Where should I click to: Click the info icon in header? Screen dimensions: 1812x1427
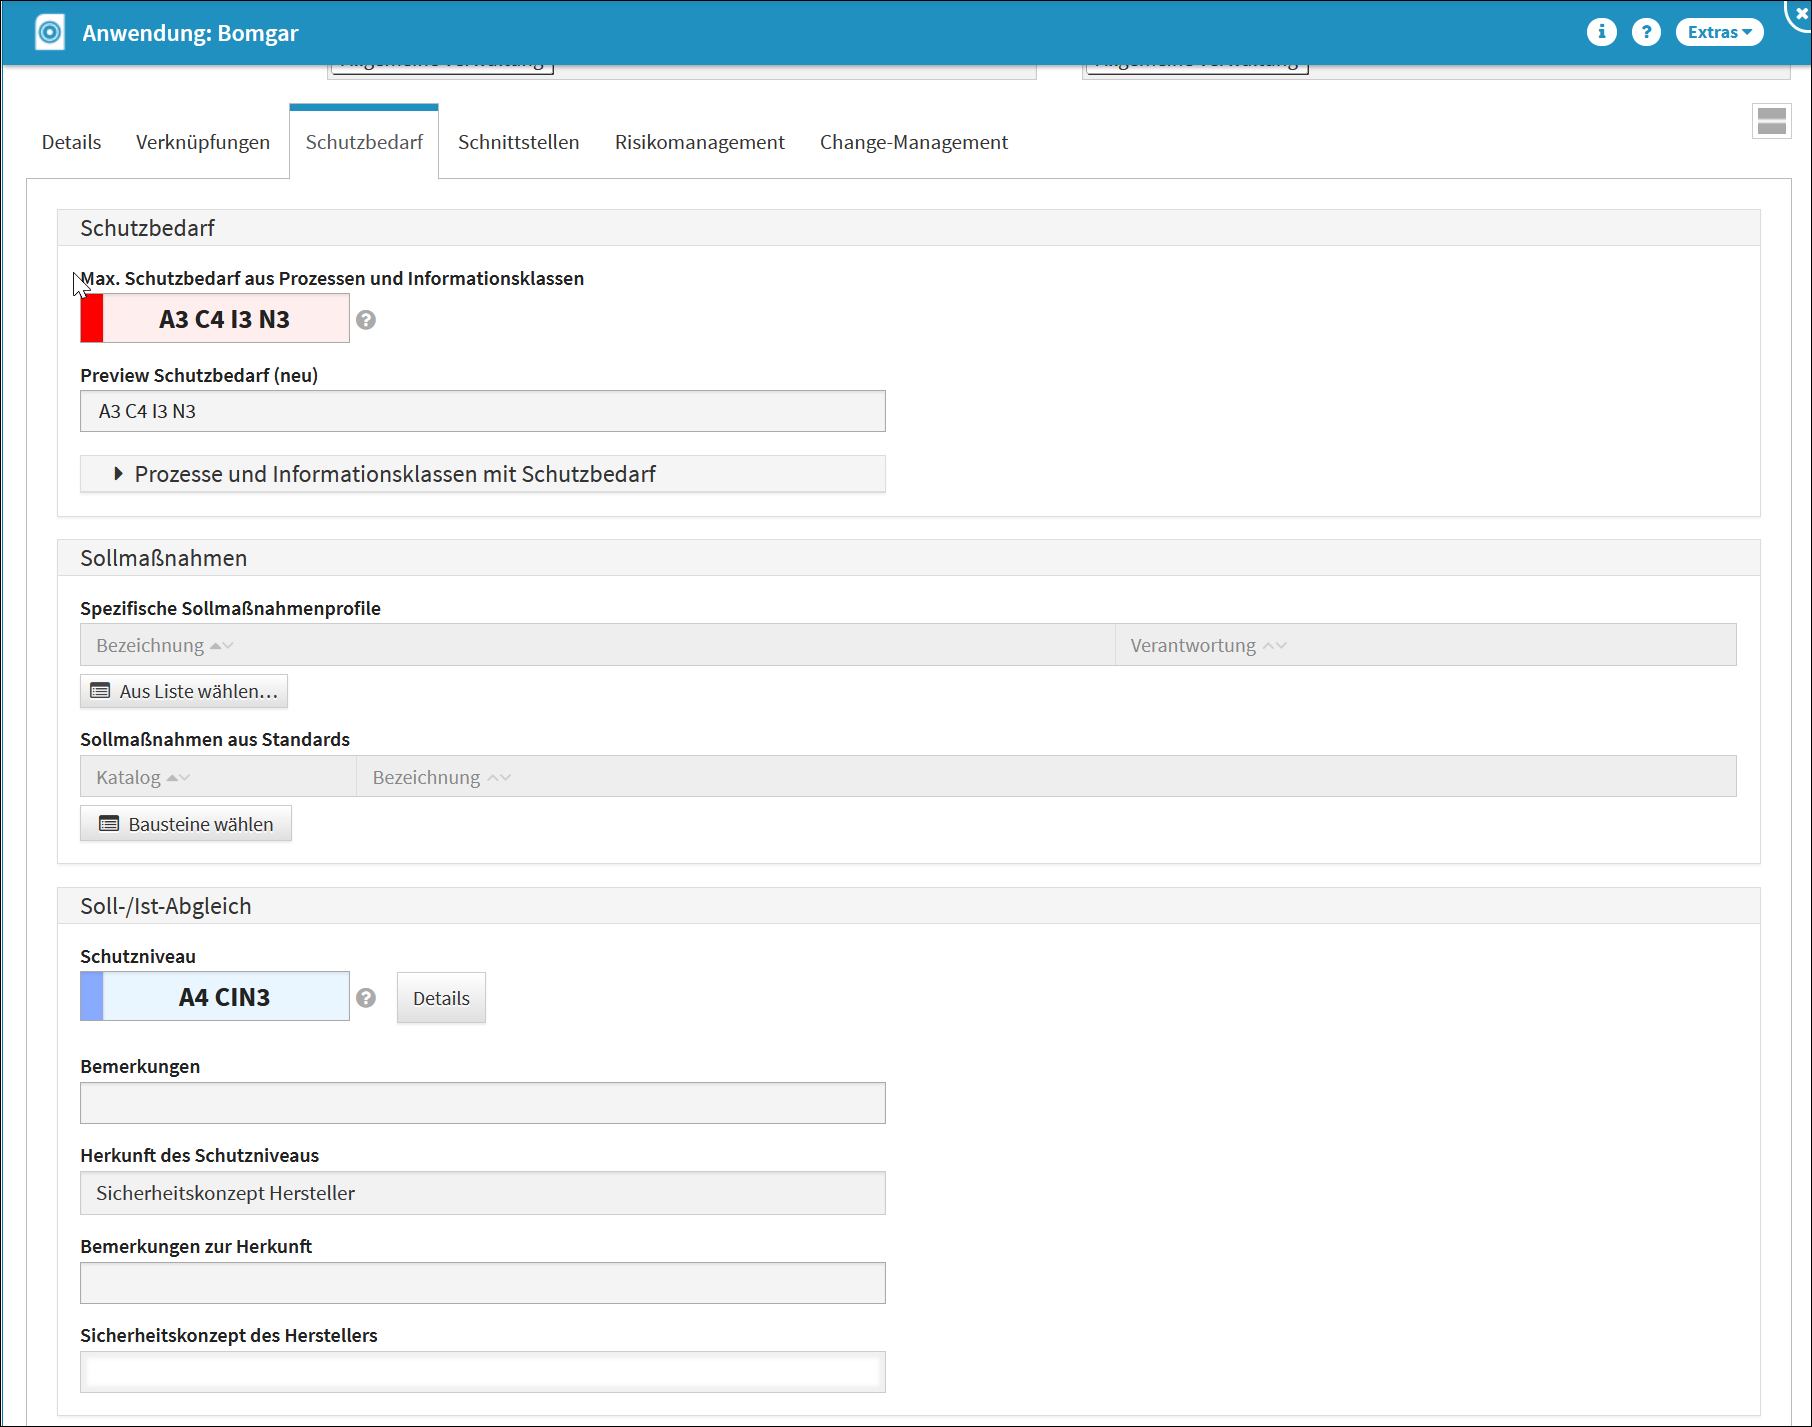pyautogui.click(x=1601, y=32)
